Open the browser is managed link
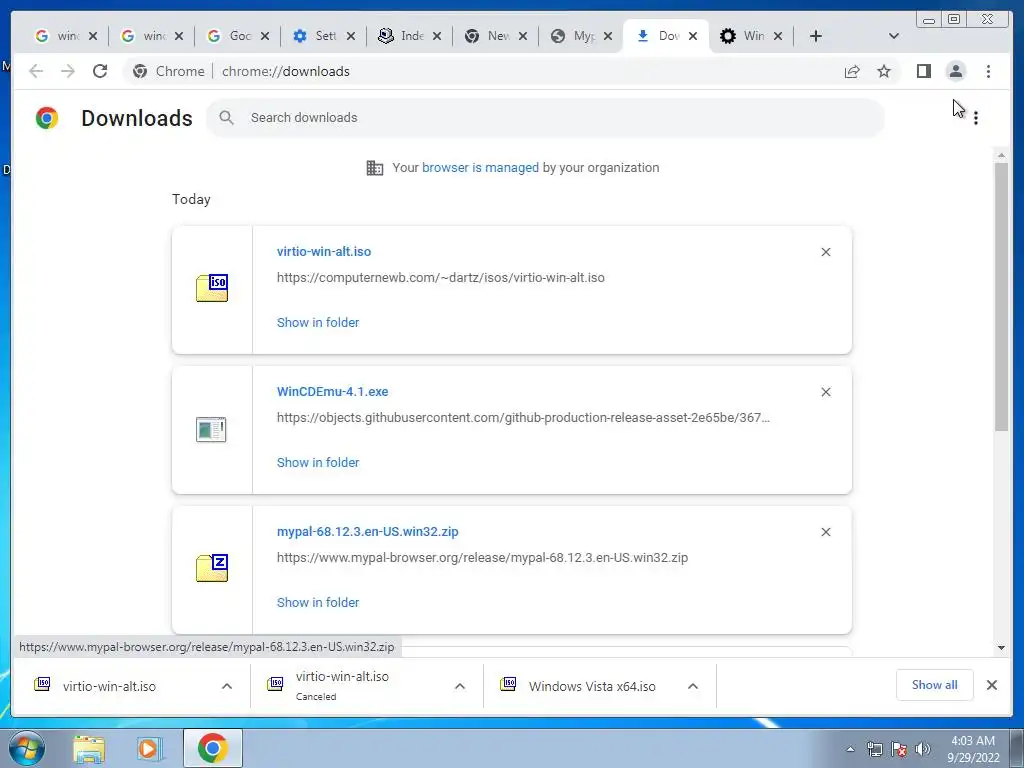The image size is (1024, 768). pos(480,168)
